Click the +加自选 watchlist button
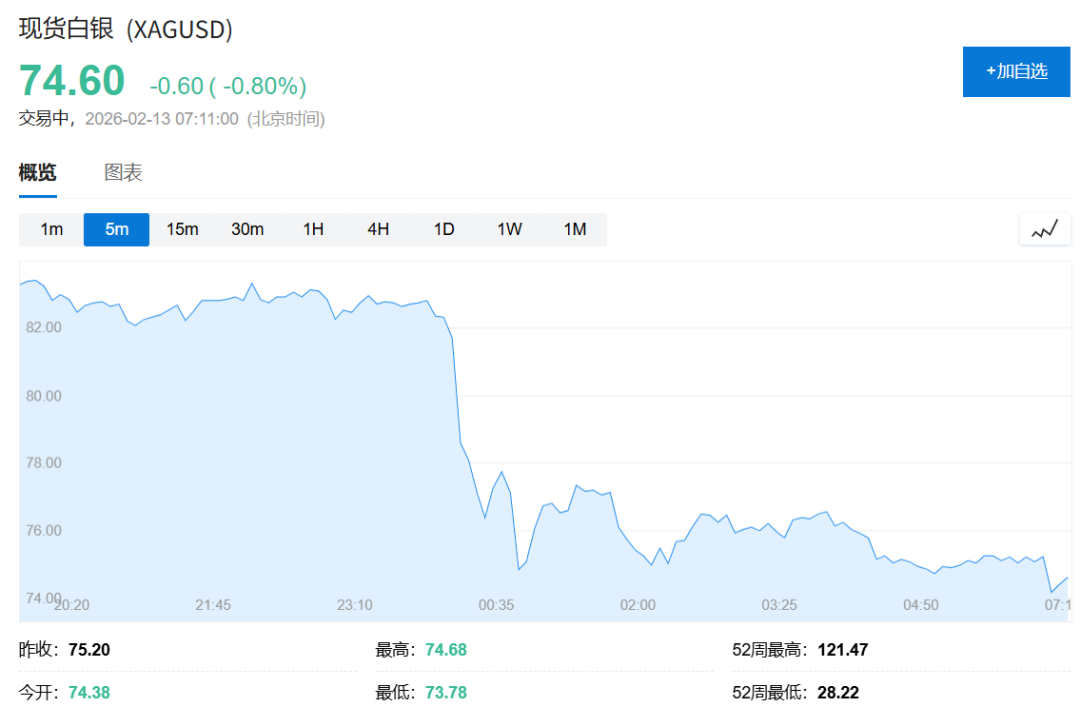The width and height of the screenshot is (1080, 707). [x=1016, y=71]
